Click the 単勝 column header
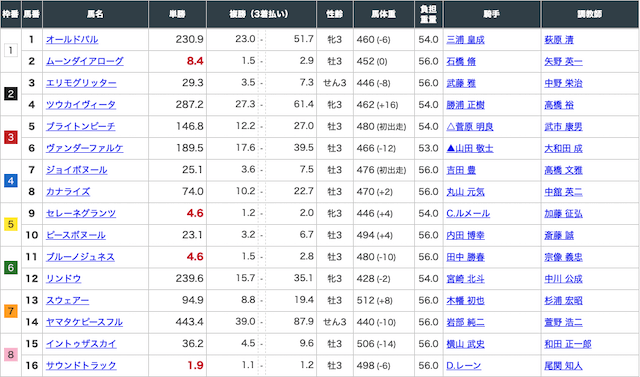 (178, 14)
